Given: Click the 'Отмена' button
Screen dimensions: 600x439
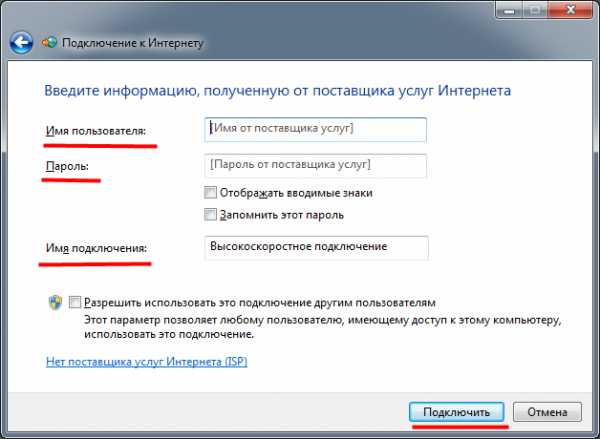Looking at the screenshot, I should click(x=547, y=412).
